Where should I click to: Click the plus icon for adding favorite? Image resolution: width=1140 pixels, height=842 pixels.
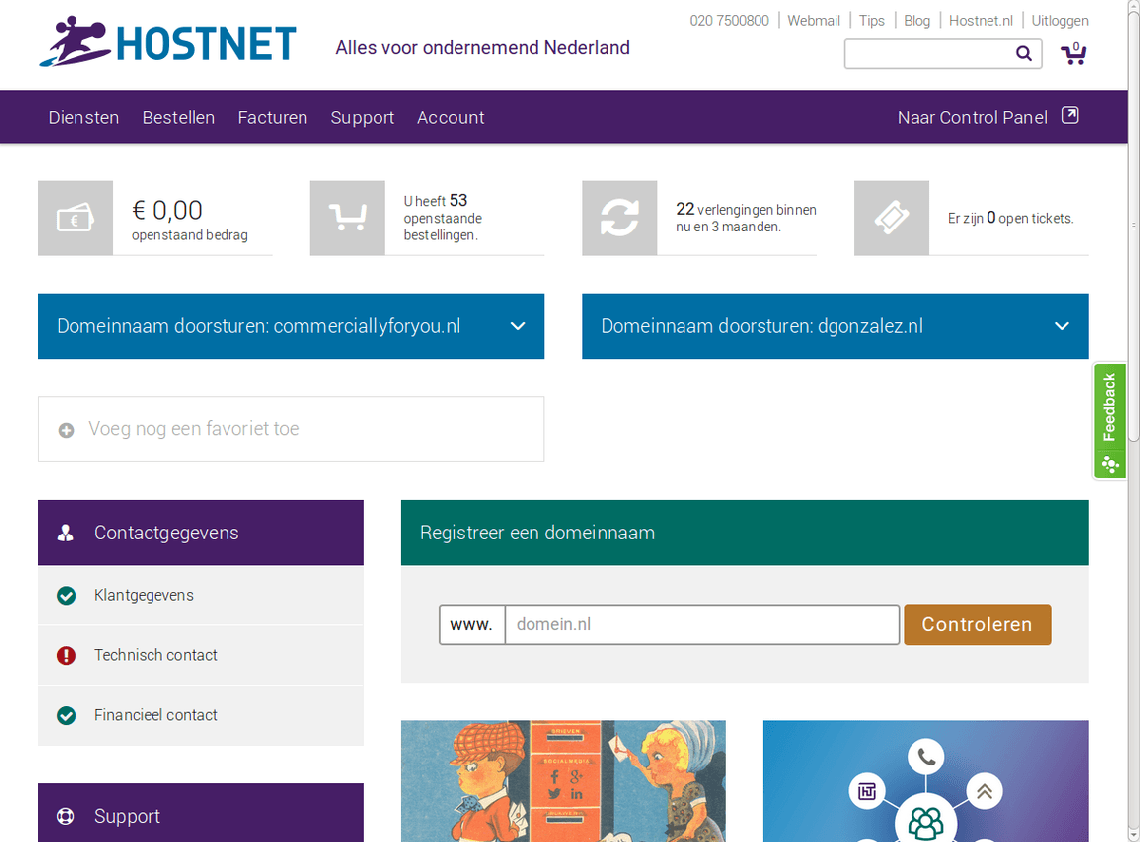[x=66, y=430]
